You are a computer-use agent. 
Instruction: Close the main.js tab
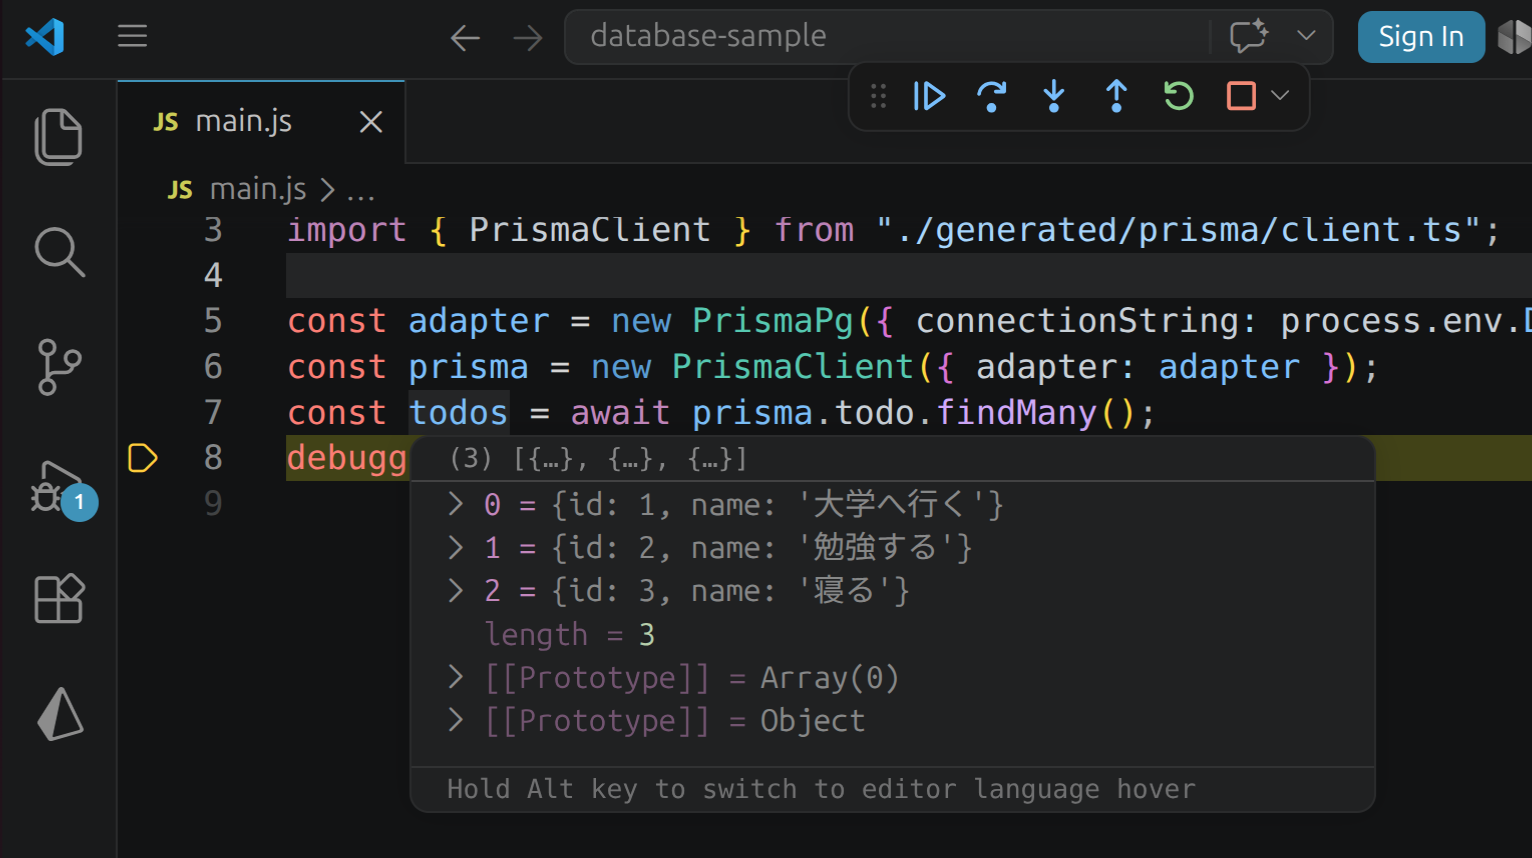coord(371,122)
